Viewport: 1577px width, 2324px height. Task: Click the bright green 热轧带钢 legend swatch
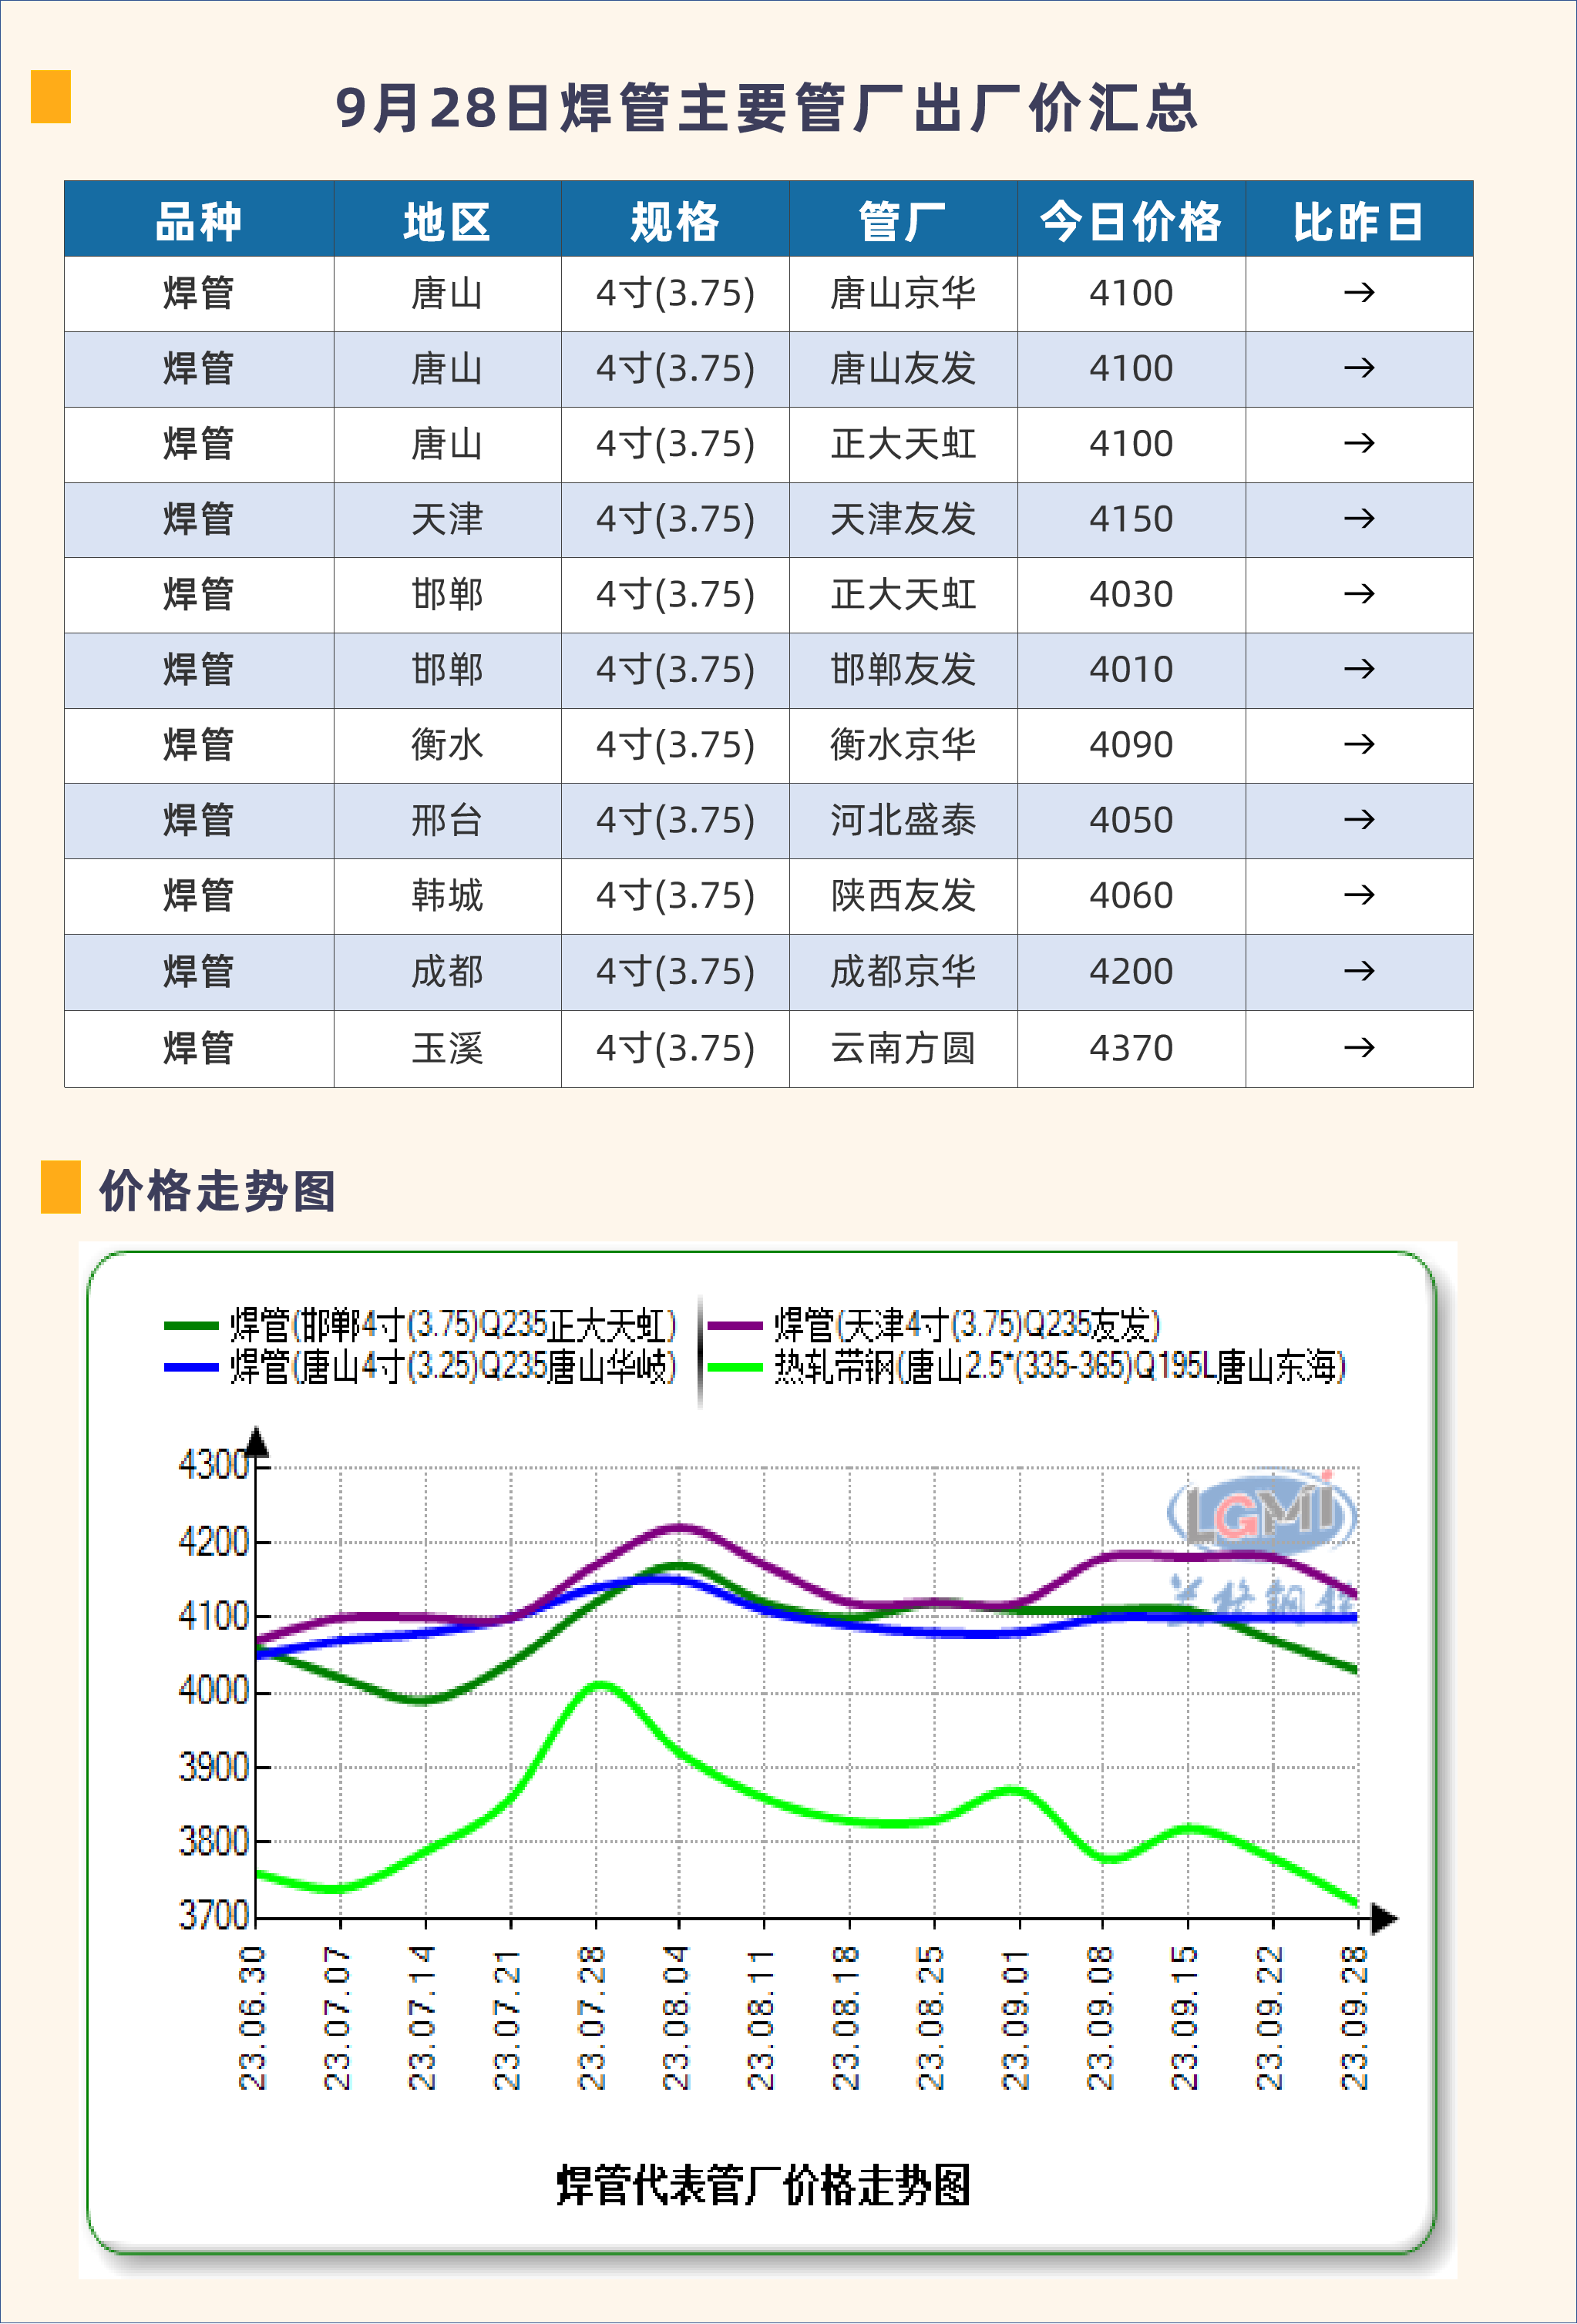coord(735,1367)
